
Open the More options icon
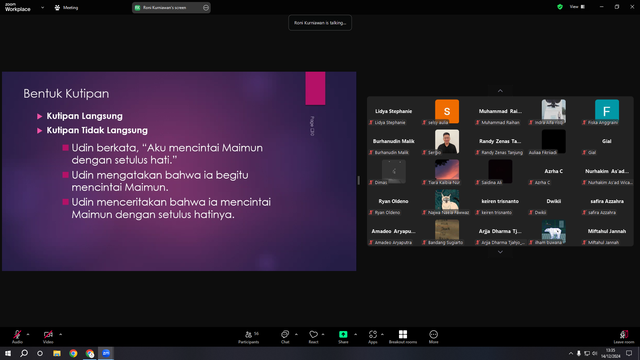[433, 334]
